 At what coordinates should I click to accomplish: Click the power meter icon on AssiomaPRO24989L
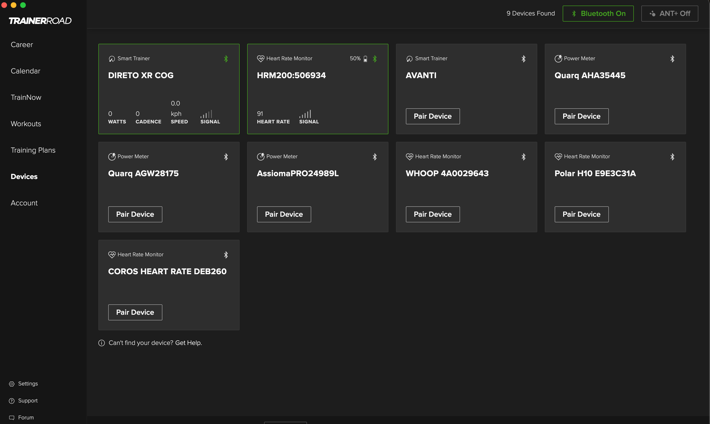(x=261, y=157)
